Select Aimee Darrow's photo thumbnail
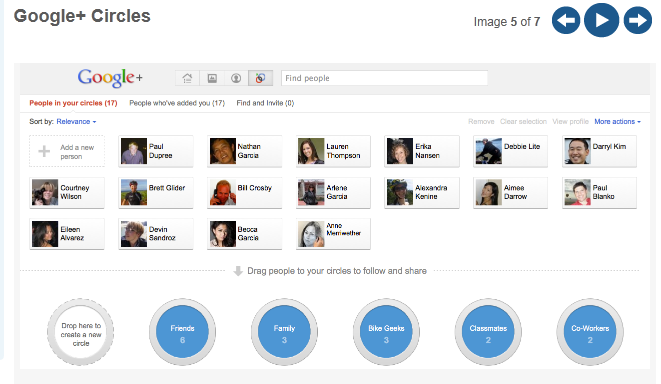 [489, 192]
